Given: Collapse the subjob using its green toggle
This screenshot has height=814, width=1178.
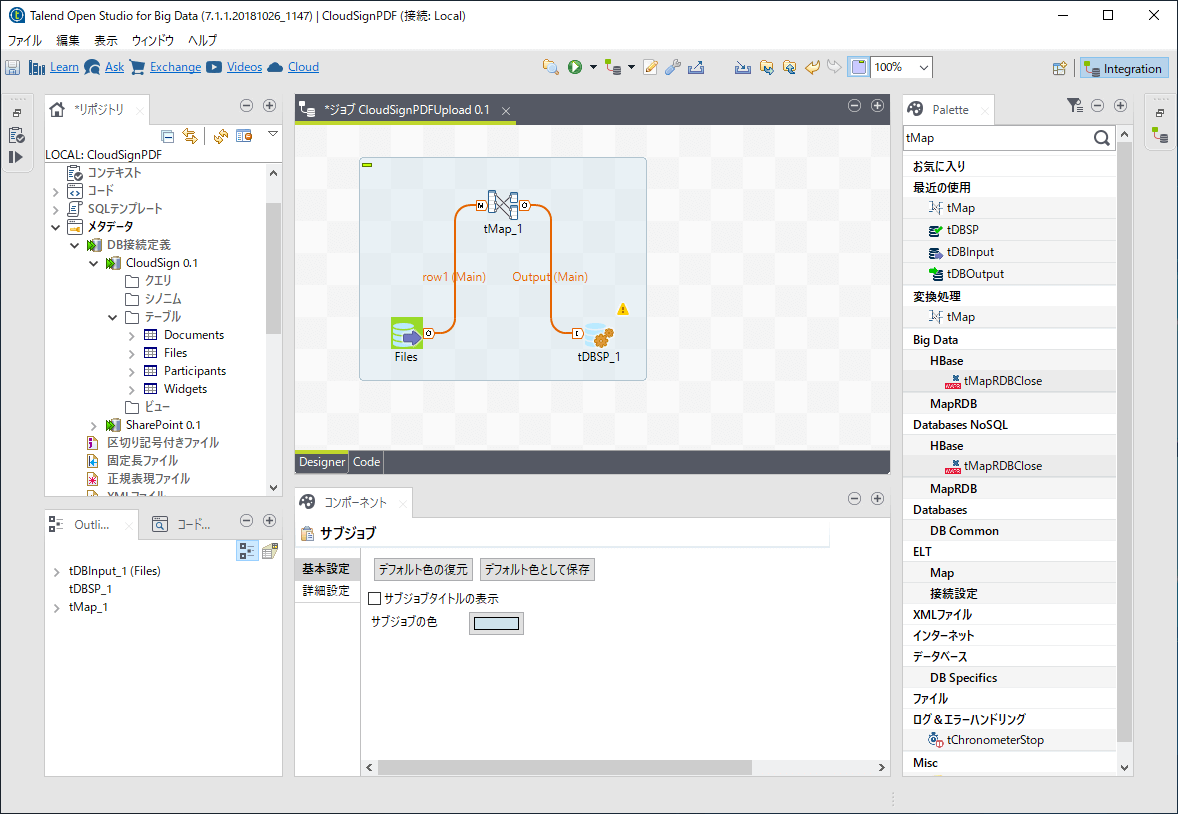Looking at the screenshot, I should coord(366,165).
